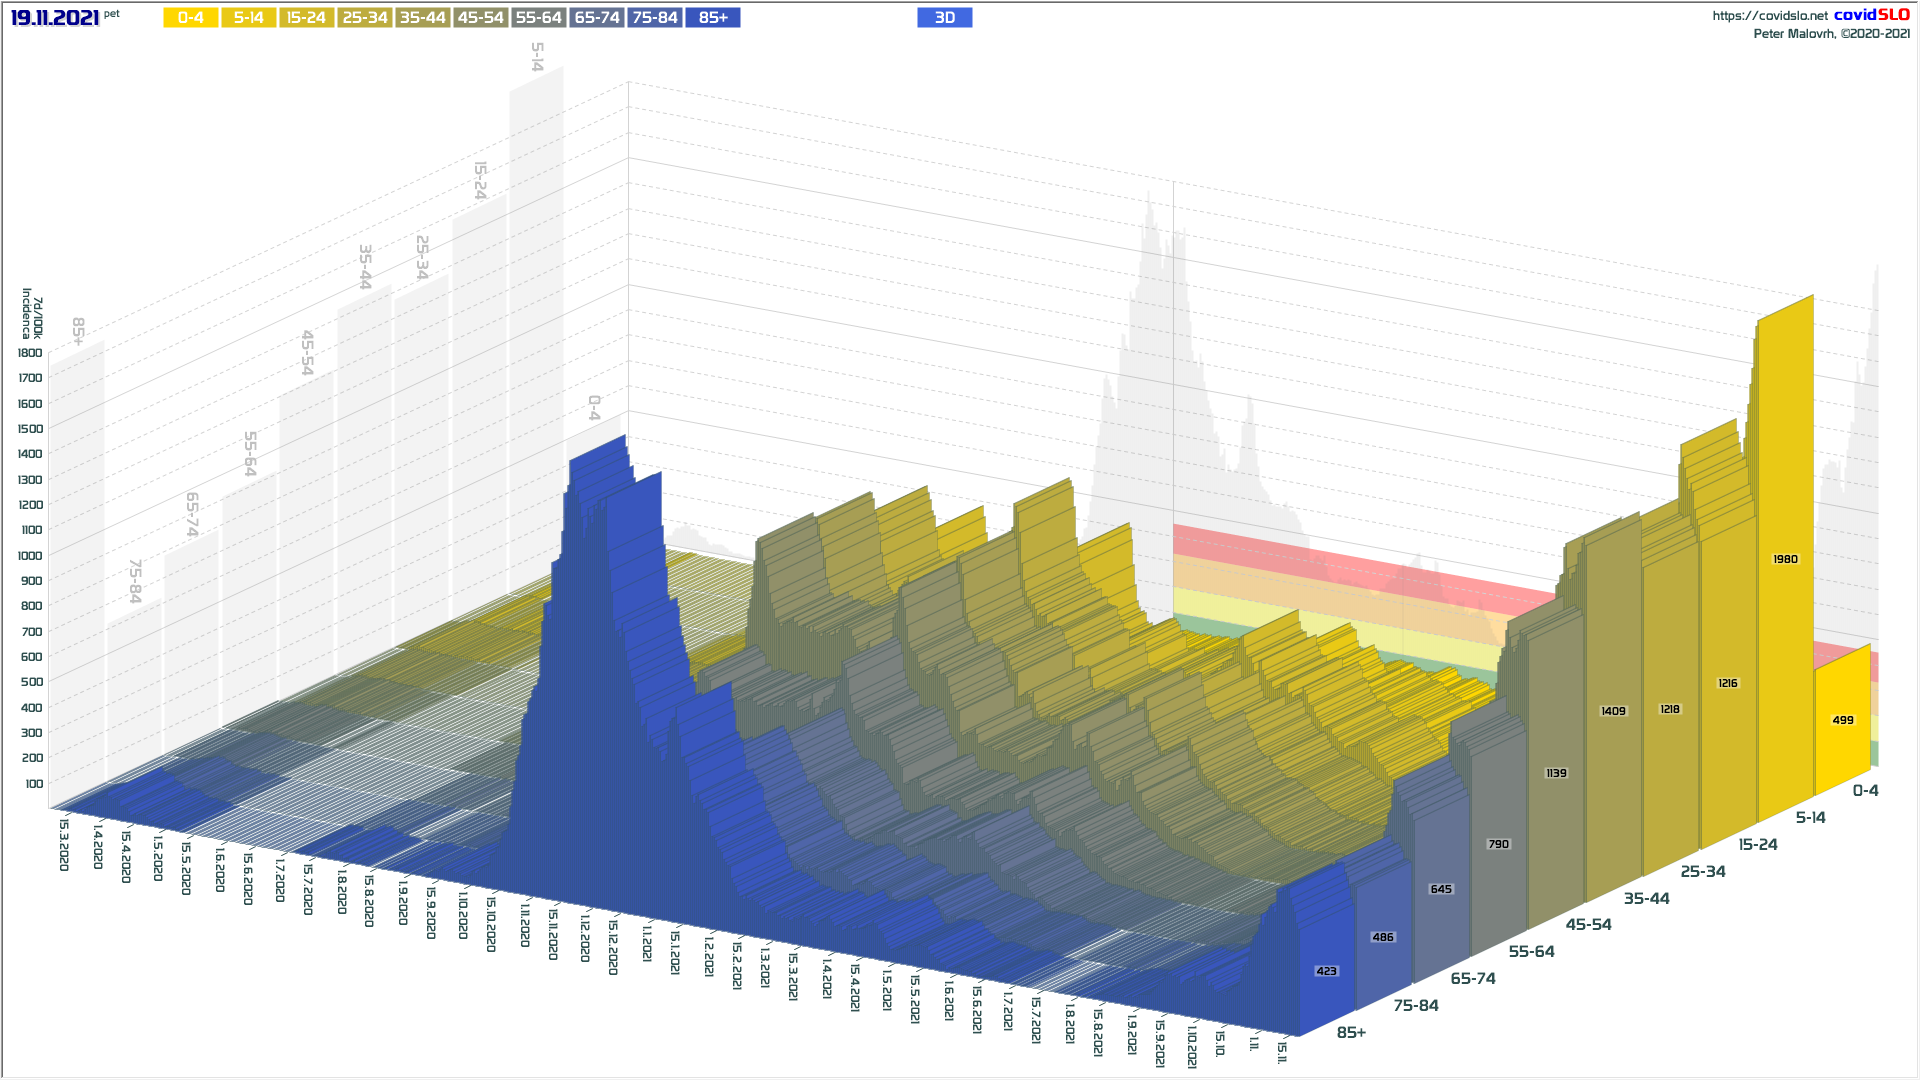
Task: Click the 1980 value label on 5-14 bar
Action: pos(1785,559)
